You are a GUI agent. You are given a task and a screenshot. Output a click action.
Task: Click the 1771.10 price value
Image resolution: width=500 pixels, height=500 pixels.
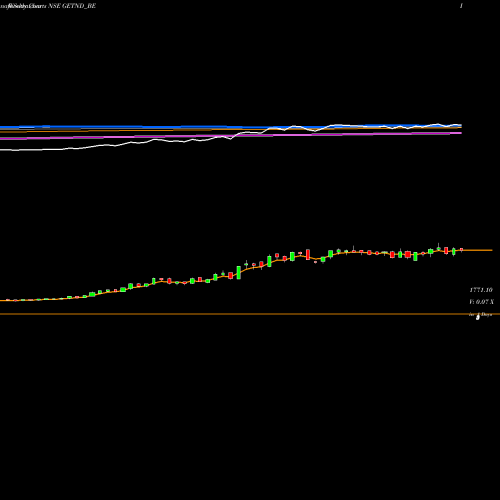click(481, 290)
